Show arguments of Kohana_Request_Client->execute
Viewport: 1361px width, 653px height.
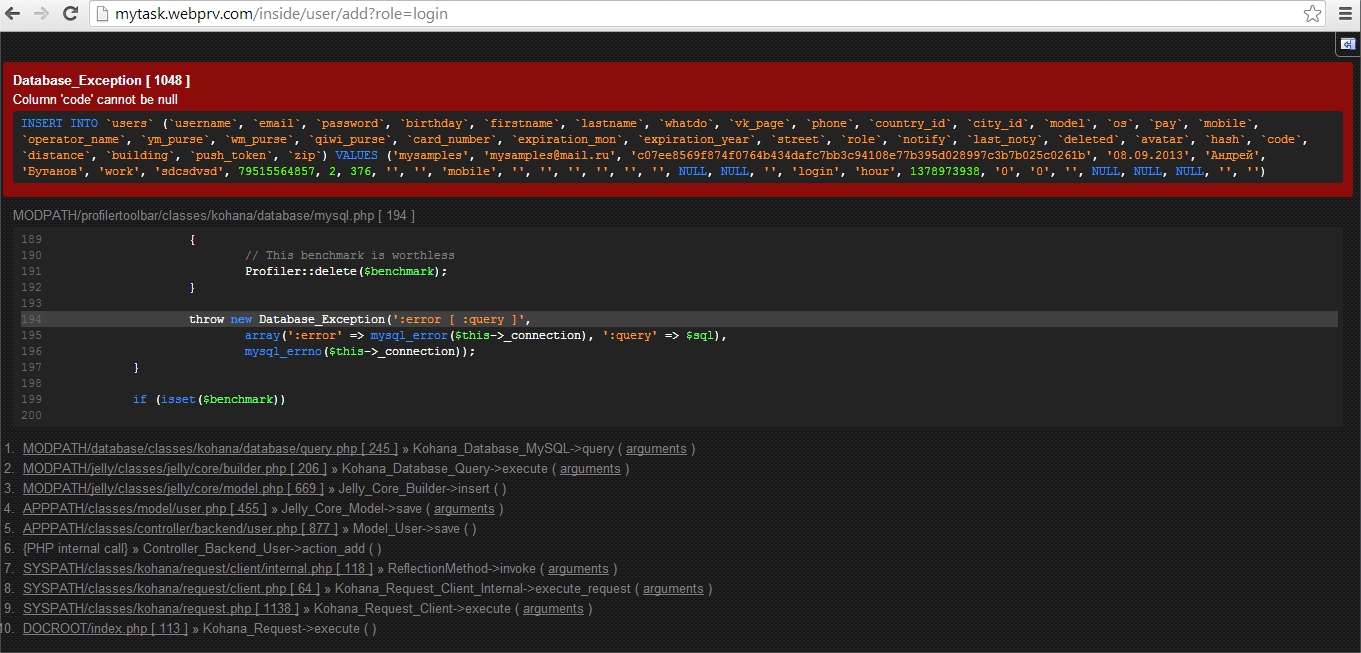point(553,609)
